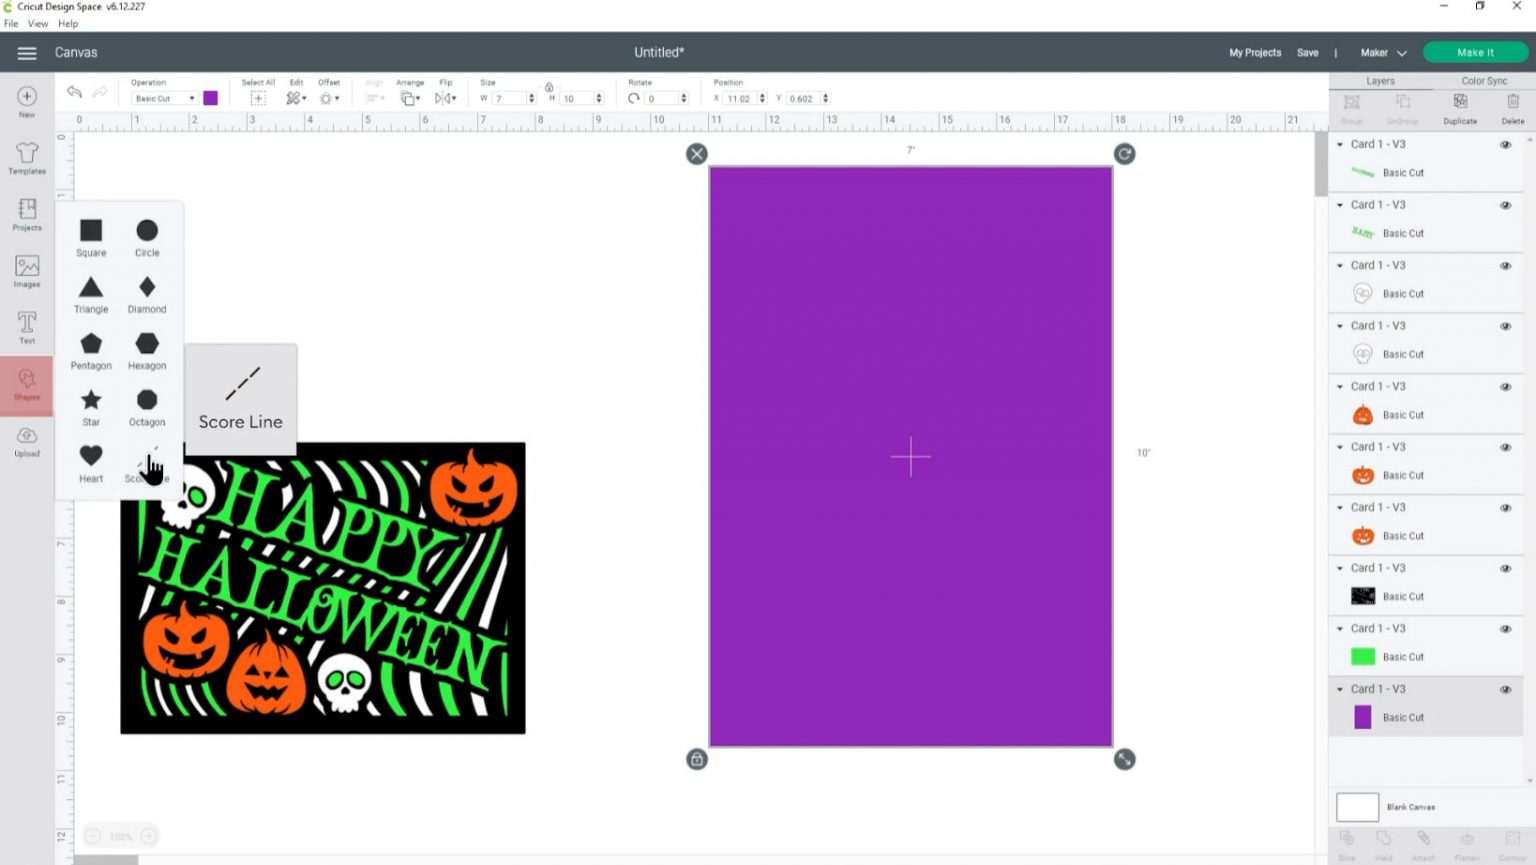Open the Arrange dropdown
Viewport: 1536px width, 865px height.
[410, 98]
